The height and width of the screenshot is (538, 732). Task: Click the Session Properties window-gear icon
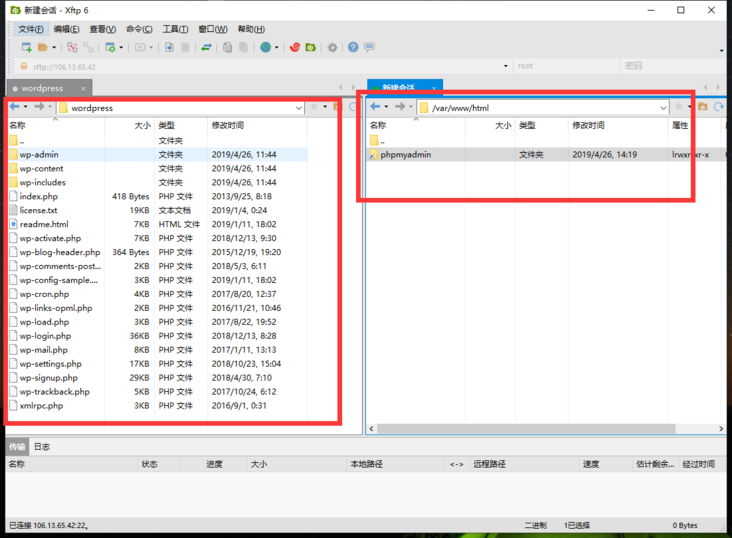[x=110, y=47]
